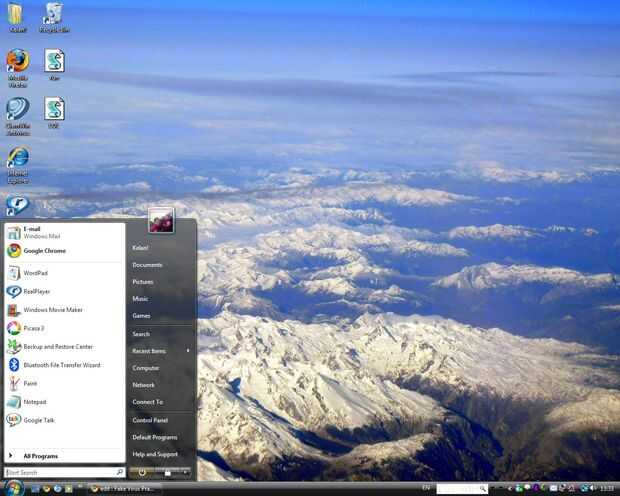Screen dimensions: 620x496
Task: Click the taskbar clock
Action: 607,488
